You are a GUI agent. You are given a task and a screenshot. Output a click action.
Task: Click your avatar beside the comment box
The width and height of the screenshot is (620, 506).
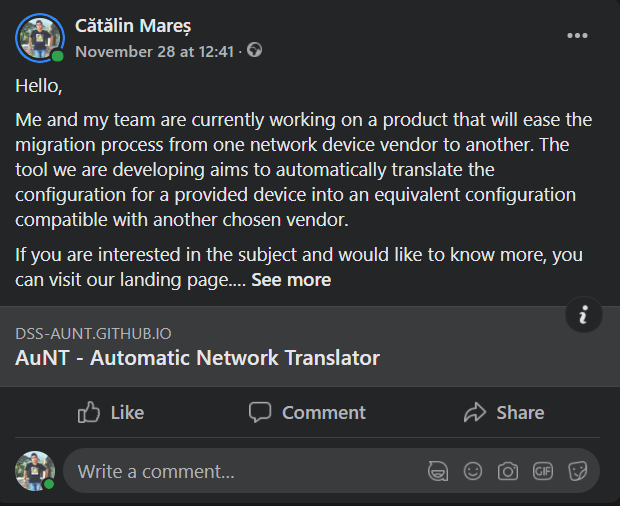pos(34,470)
